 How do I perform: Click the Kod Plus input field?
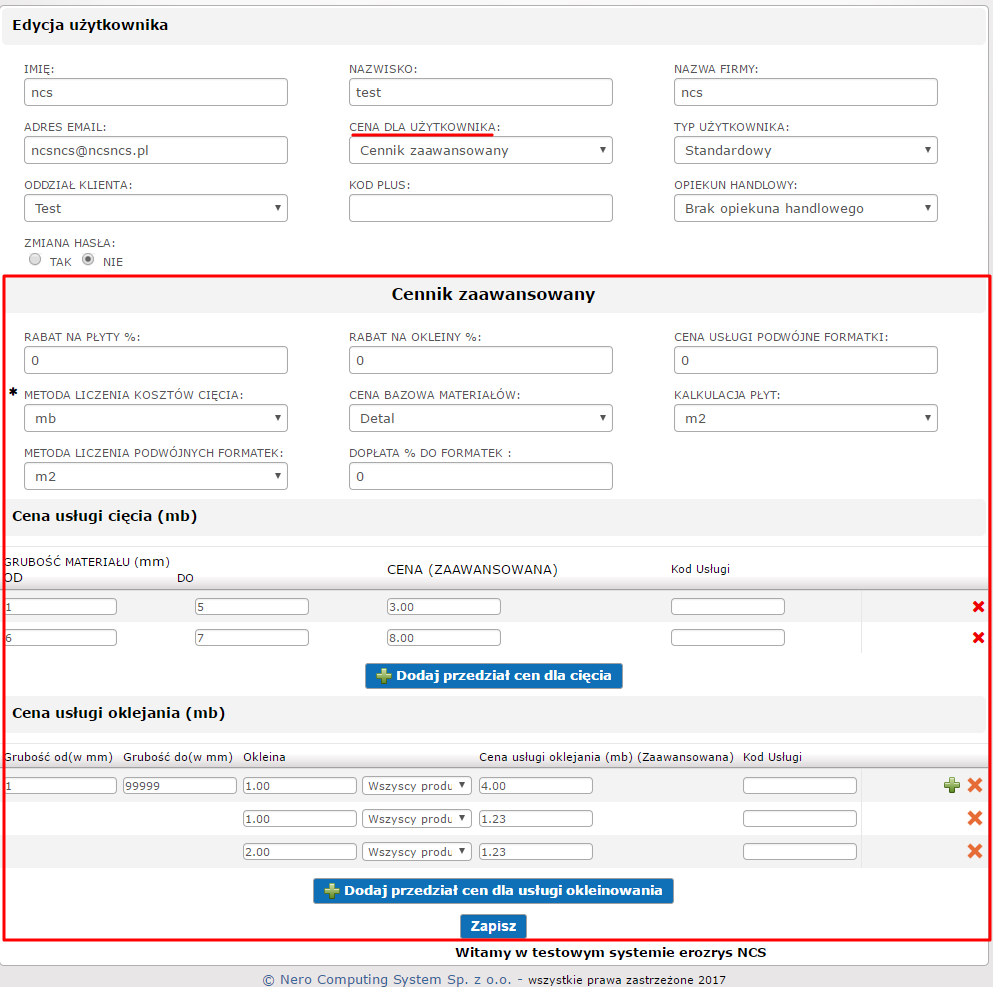(x=480, y=209)
